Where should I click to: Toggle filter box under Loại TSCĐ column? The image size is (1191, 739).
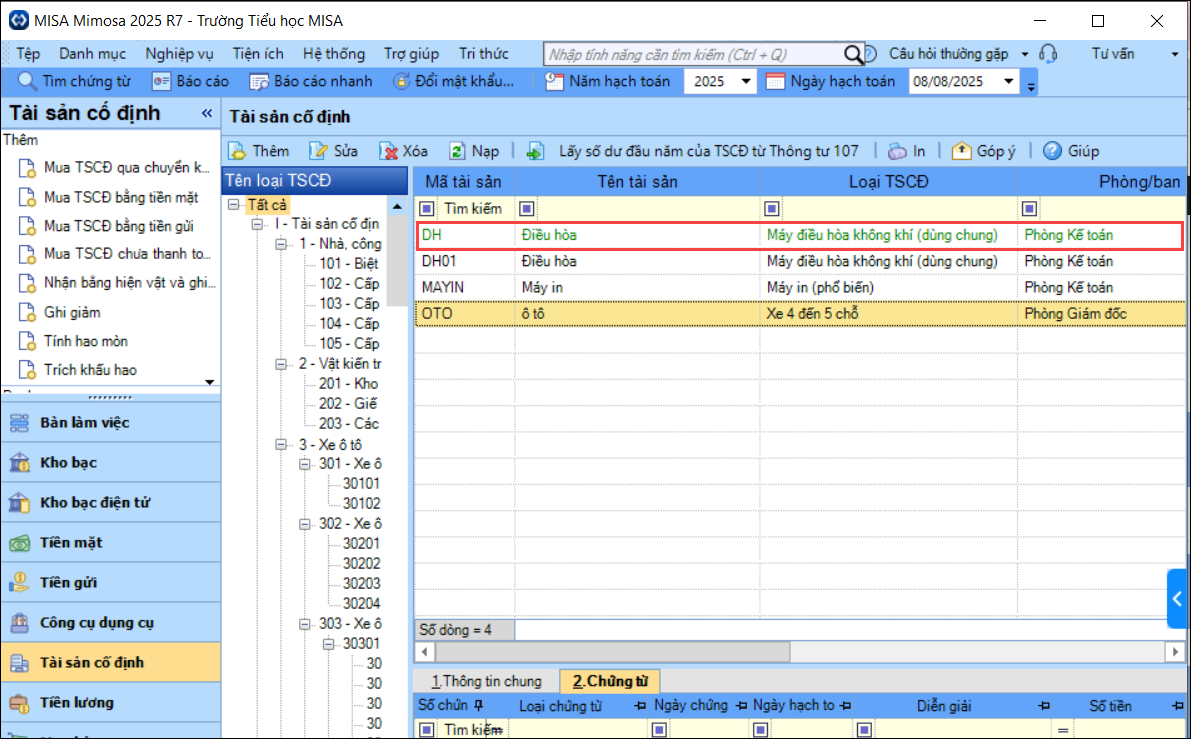tap(772, 208)
